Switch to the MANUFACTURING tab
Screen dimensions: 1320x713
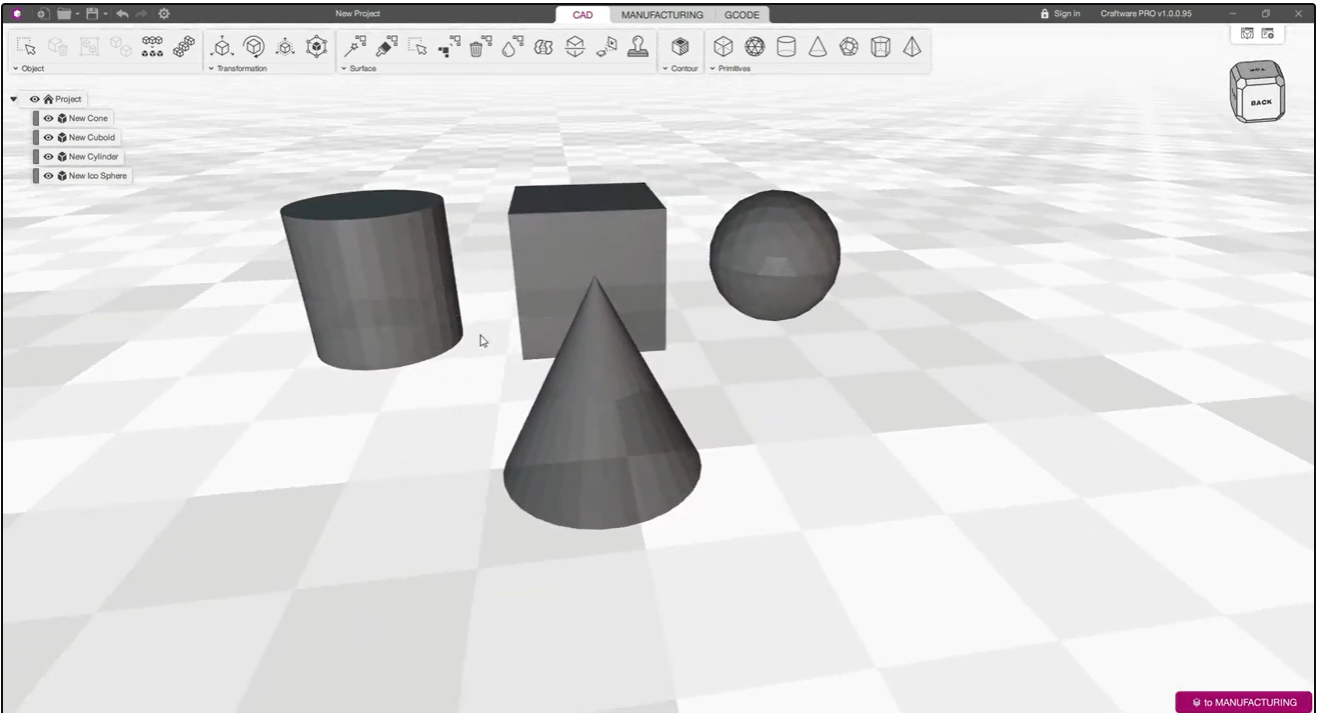tap(661, 15)
